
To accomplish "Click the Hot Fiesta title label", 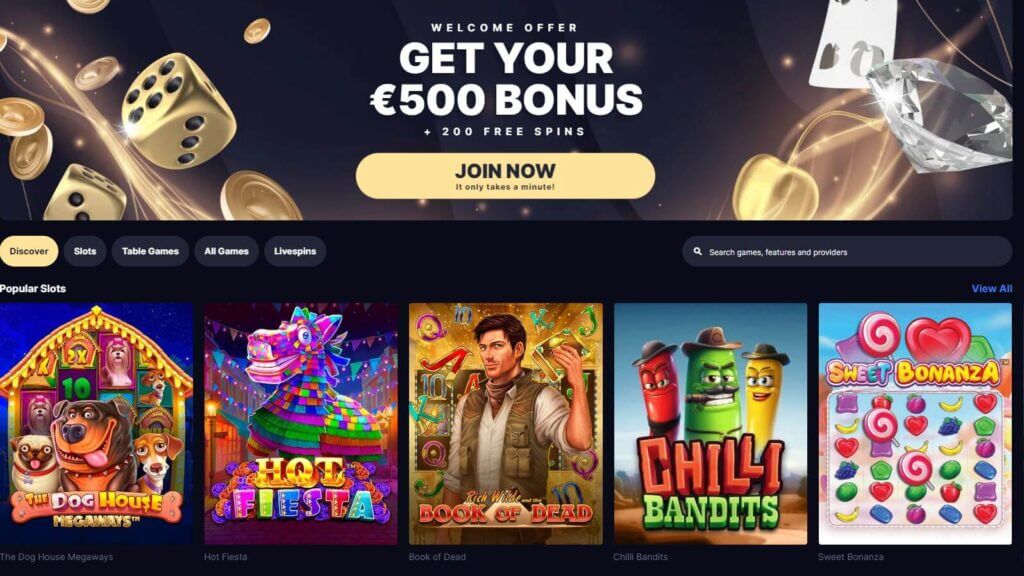I will click(x=225, y=557).
